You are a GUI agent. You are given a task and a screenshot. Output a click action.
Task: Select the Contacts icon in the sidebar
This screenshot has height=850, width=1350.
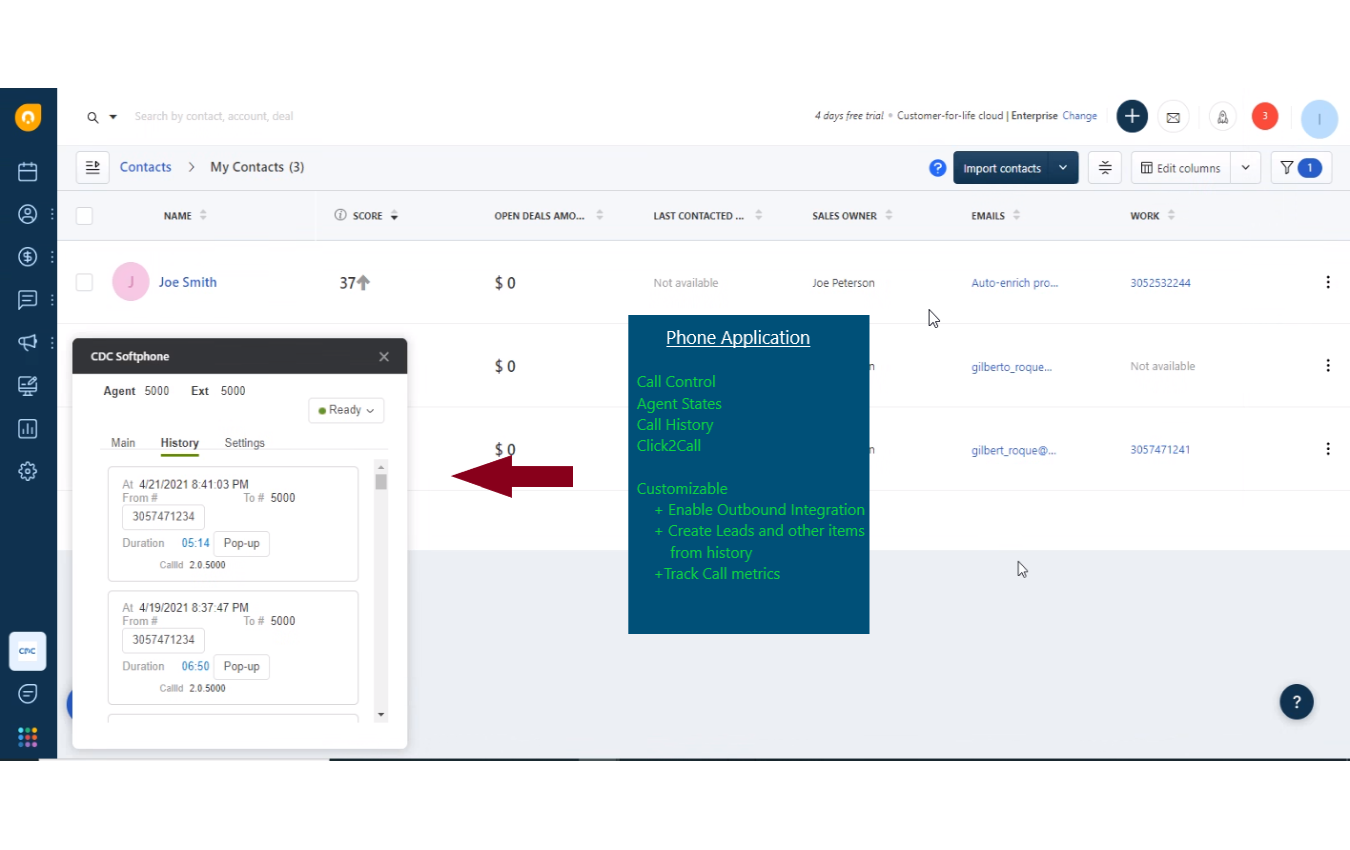27,213
